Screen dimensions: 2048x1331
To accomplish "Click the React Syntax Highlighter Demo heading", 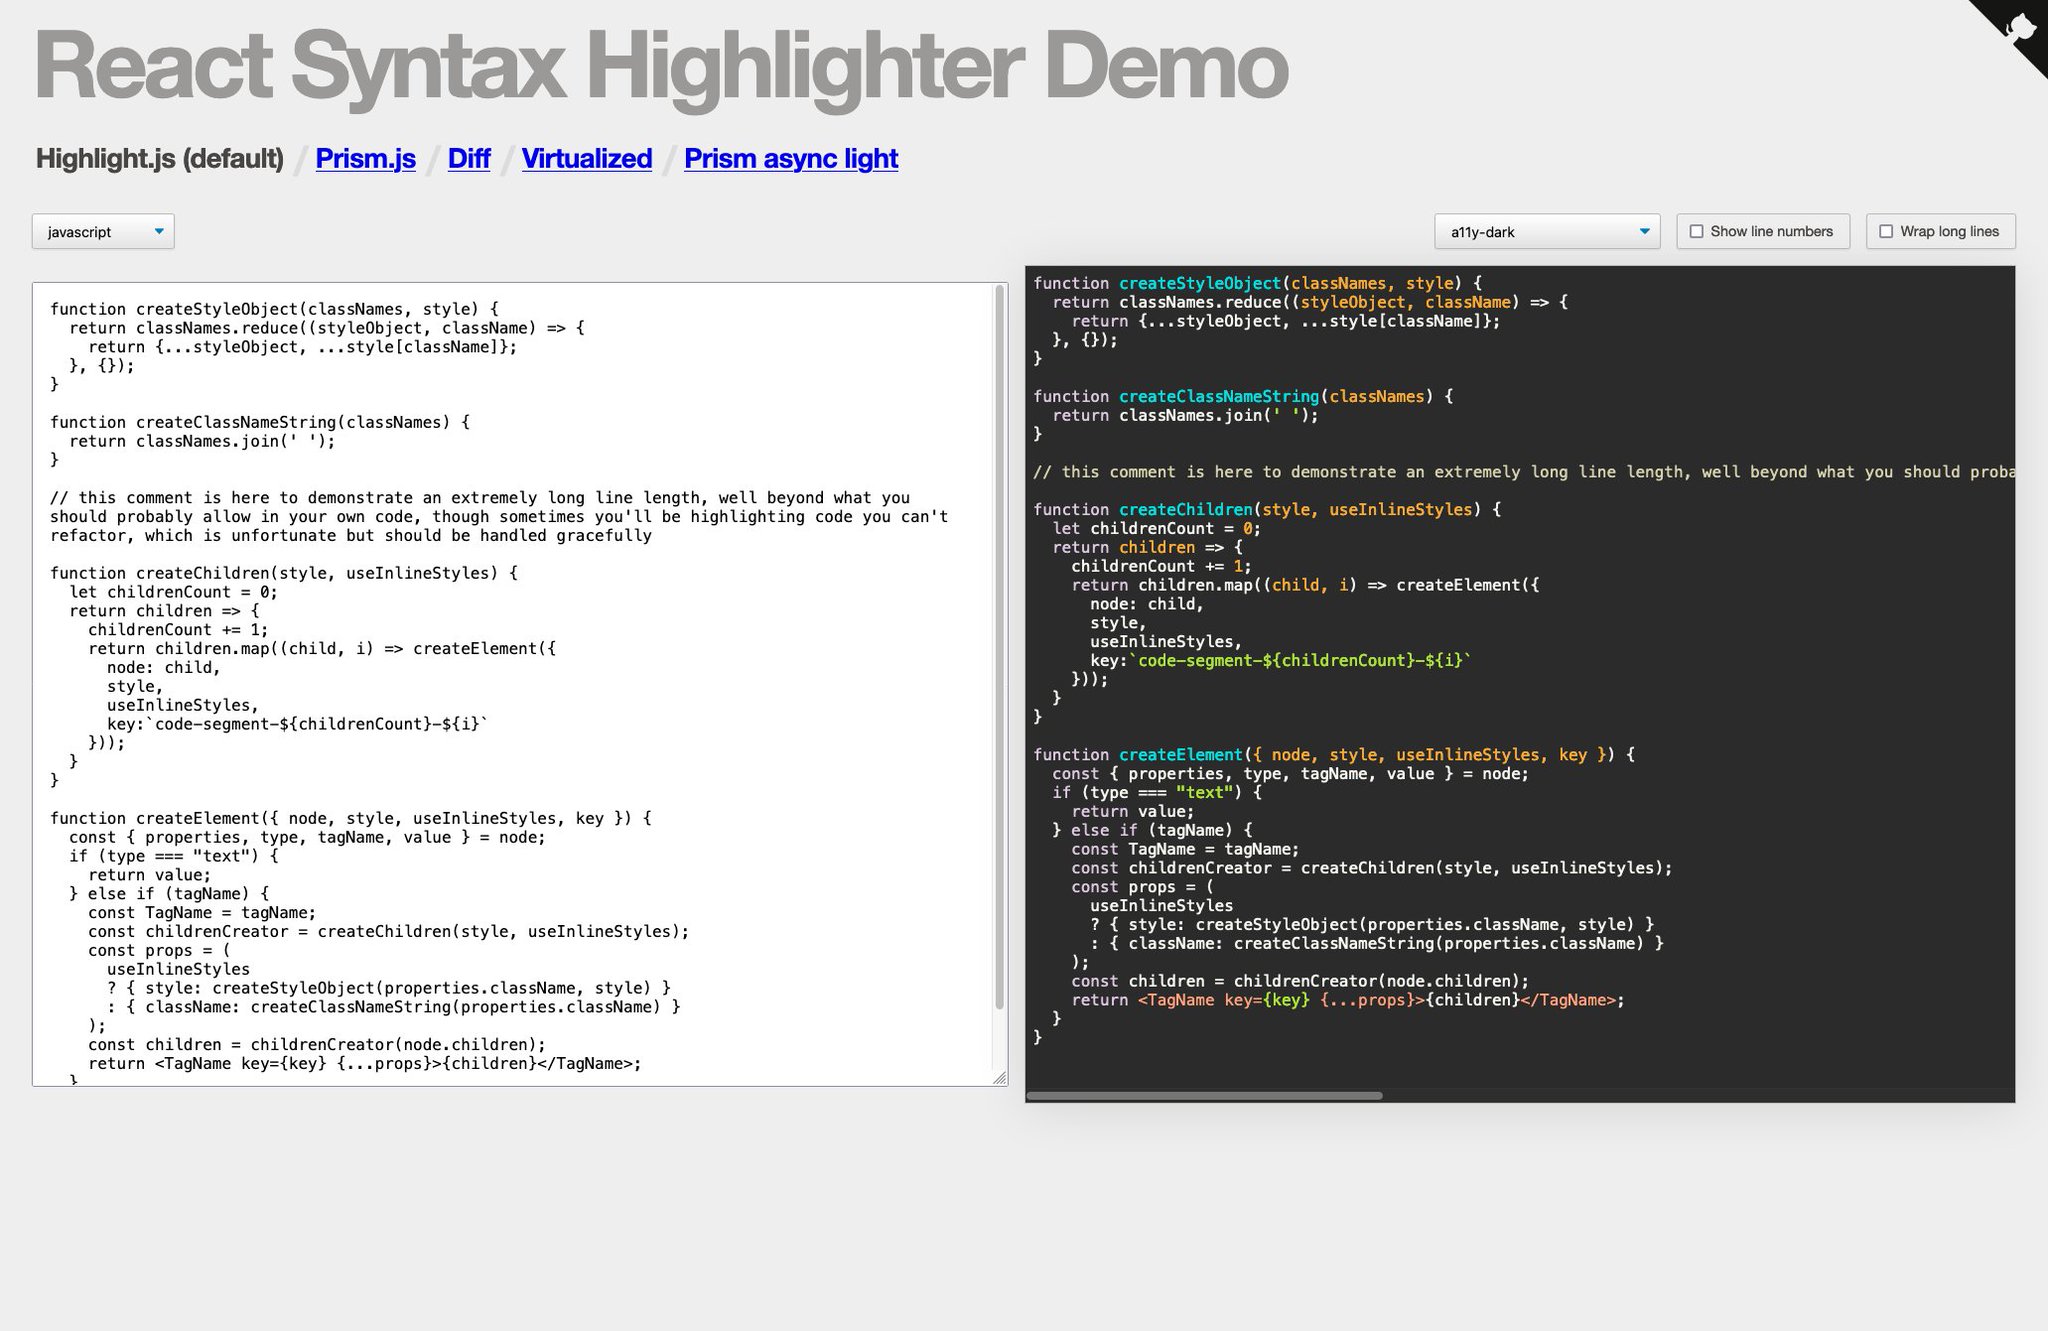I will 661,66.
